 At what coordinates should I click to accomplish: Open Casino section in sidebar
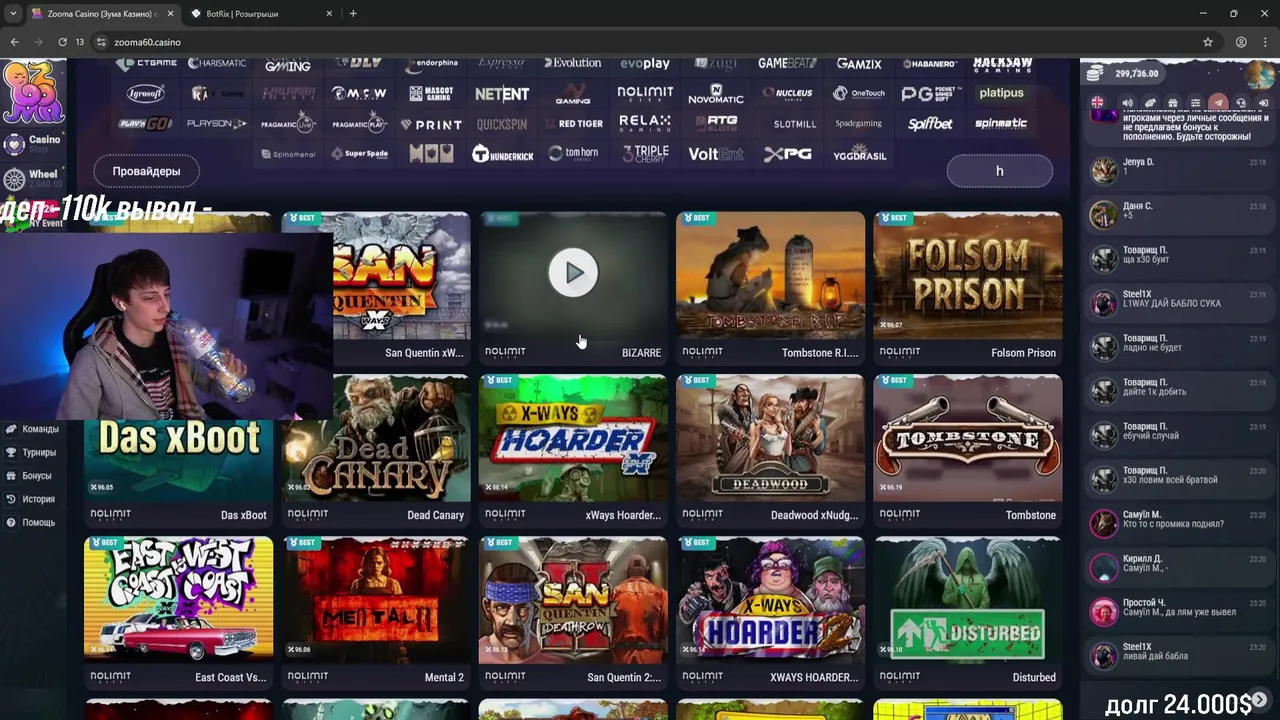pyautogui.click(x=33, y=143)
